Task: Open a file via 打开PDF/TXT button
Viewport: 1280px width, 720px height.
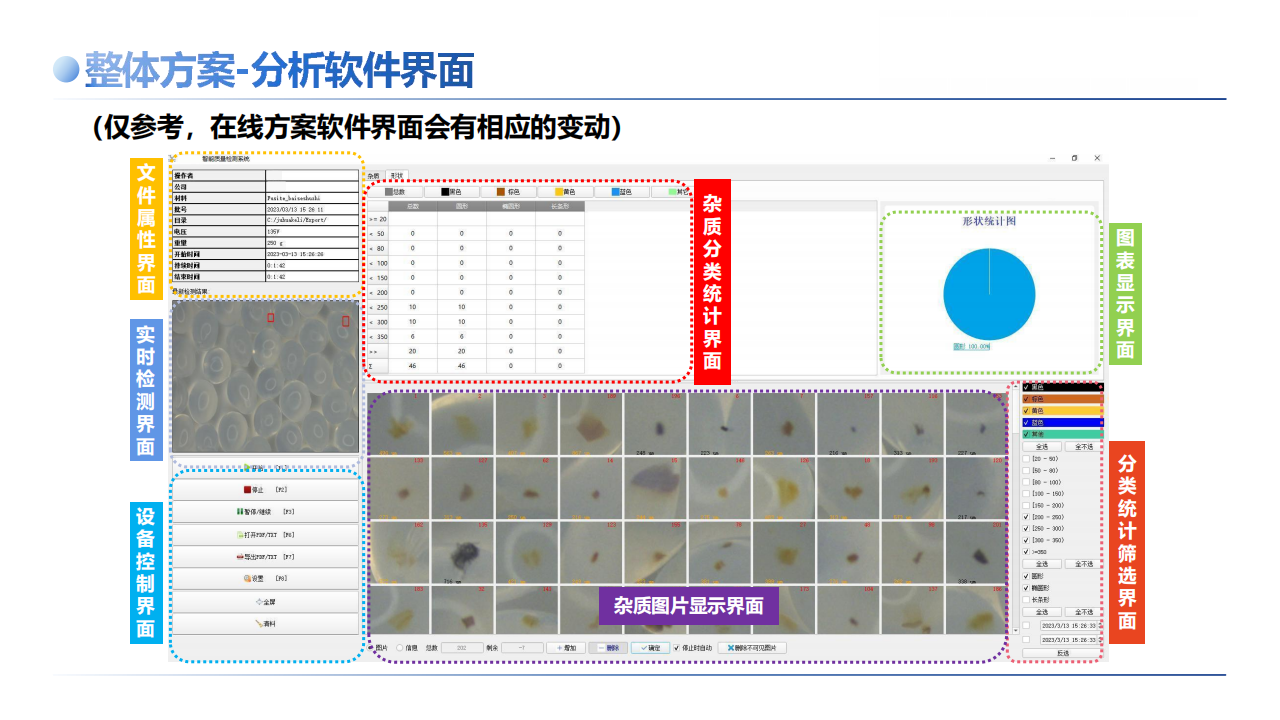Action: point(265,535)
